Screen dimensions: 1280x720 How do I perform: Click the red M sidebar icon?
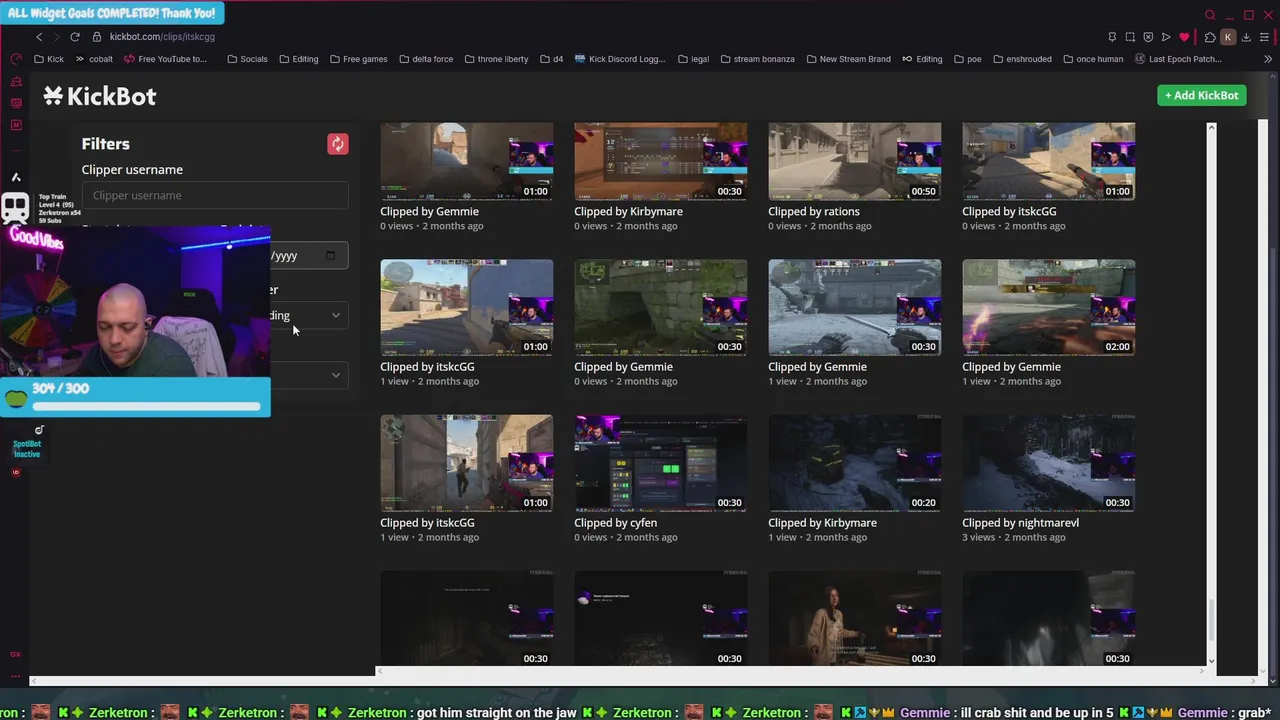pyautogui.click(x=15, y=125)
